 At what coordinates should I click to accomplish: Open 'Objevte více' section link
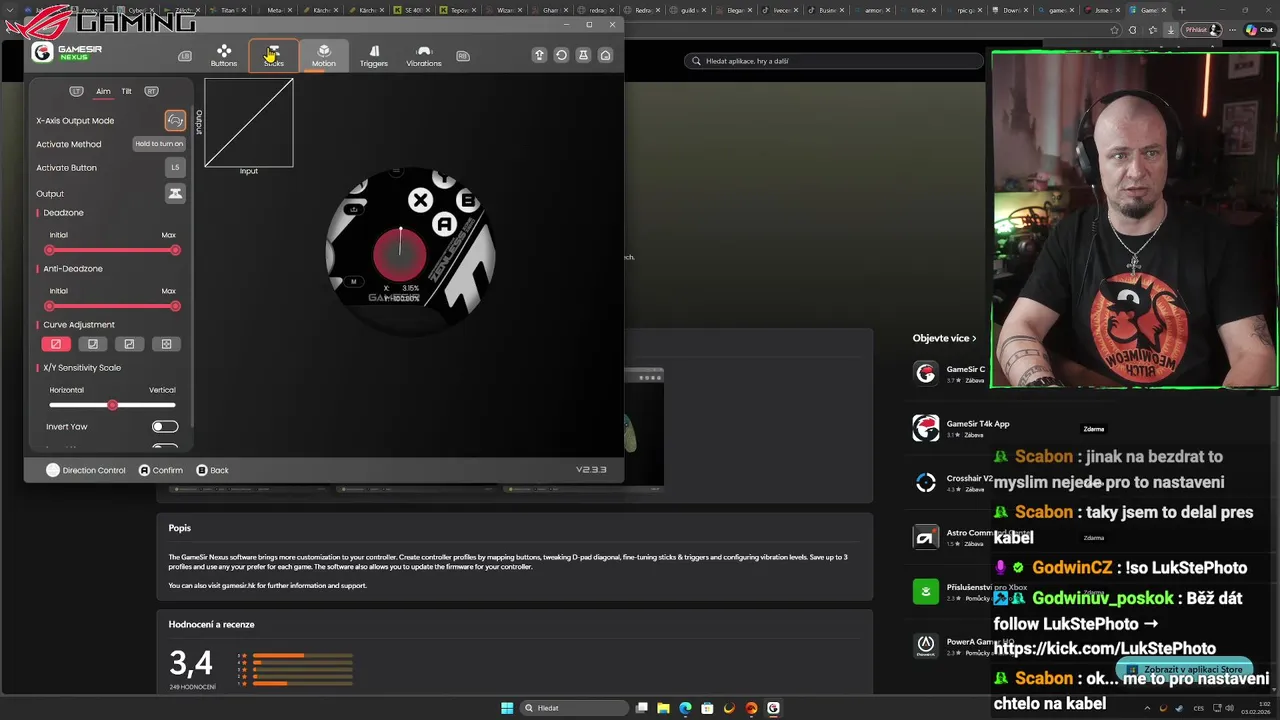tap(944, 338)
